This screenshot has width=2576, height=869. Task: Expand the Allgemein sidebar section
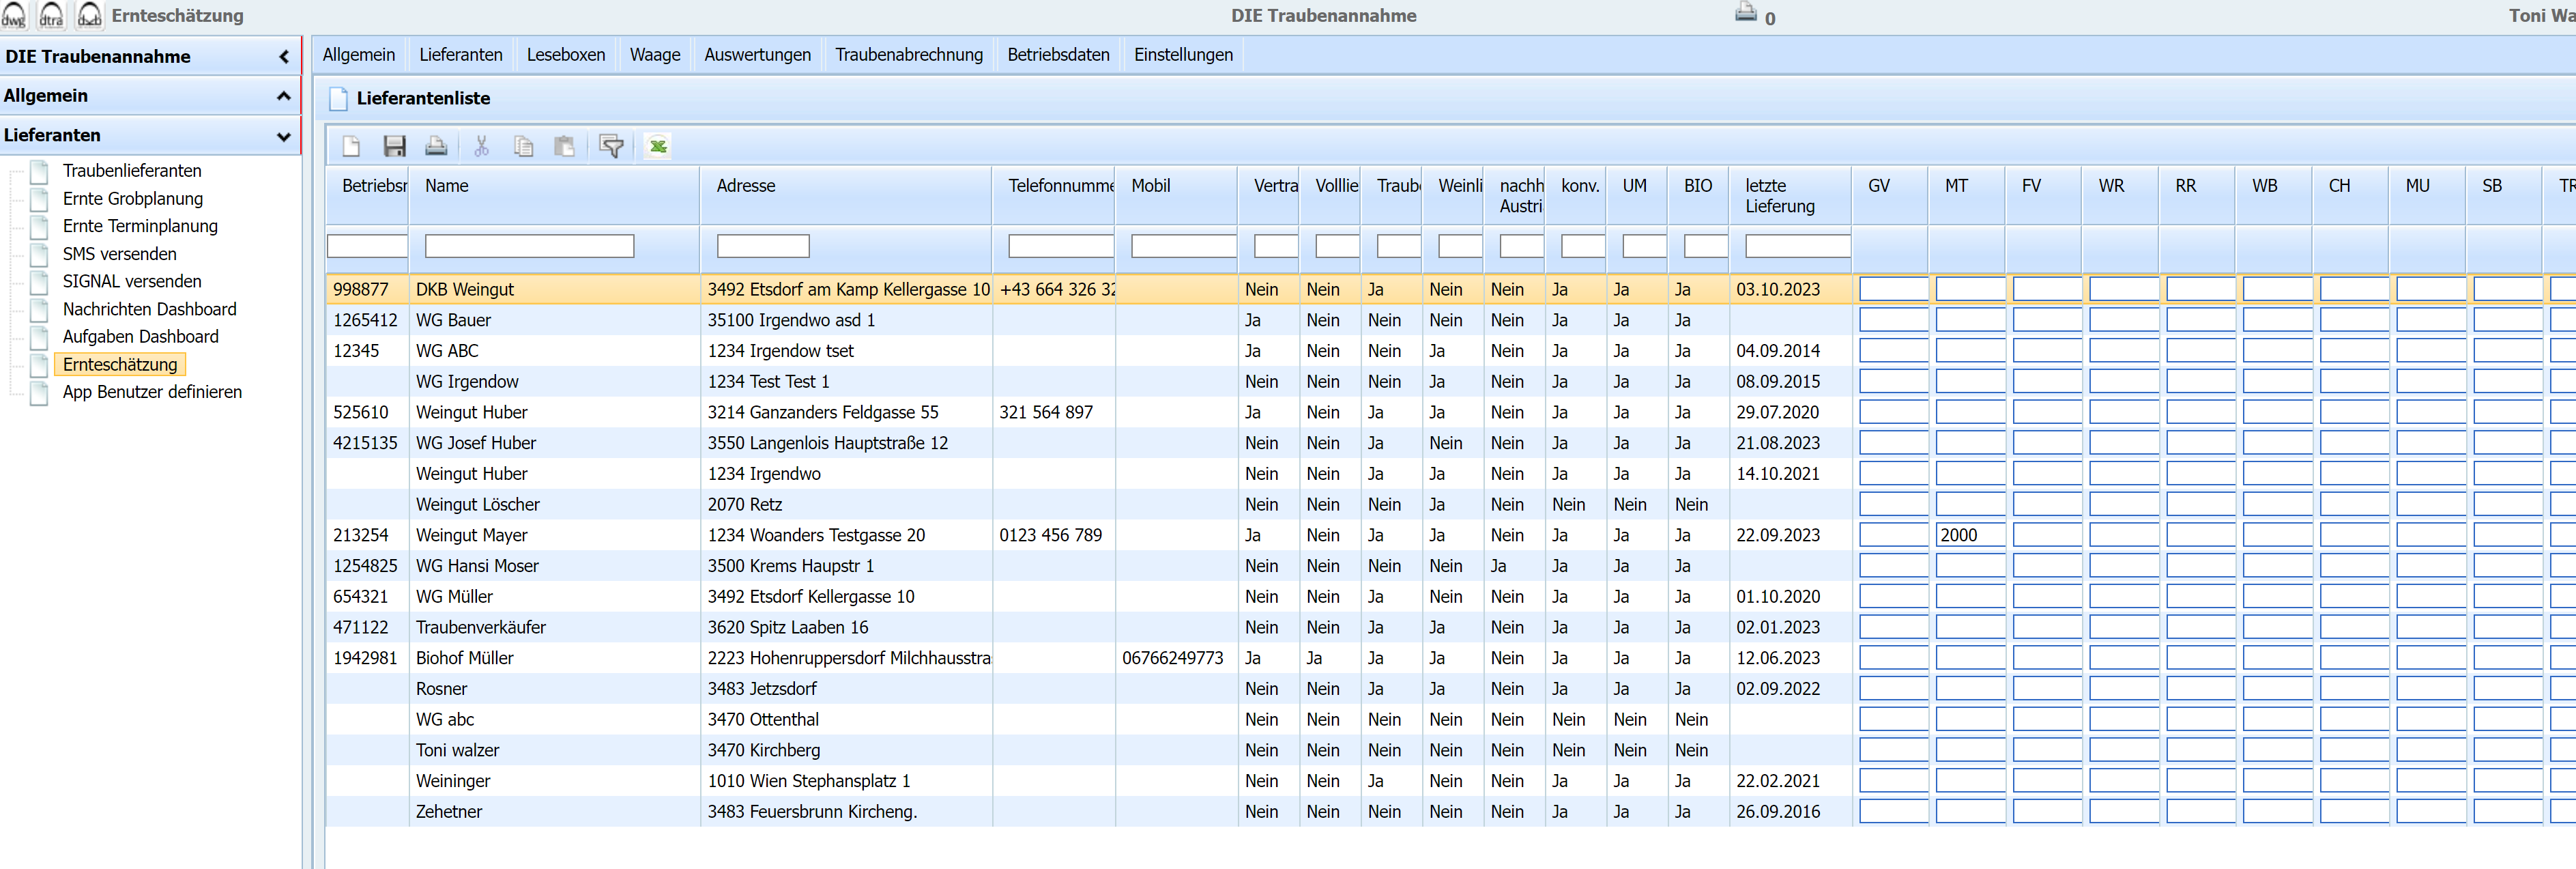click(284, 96)
